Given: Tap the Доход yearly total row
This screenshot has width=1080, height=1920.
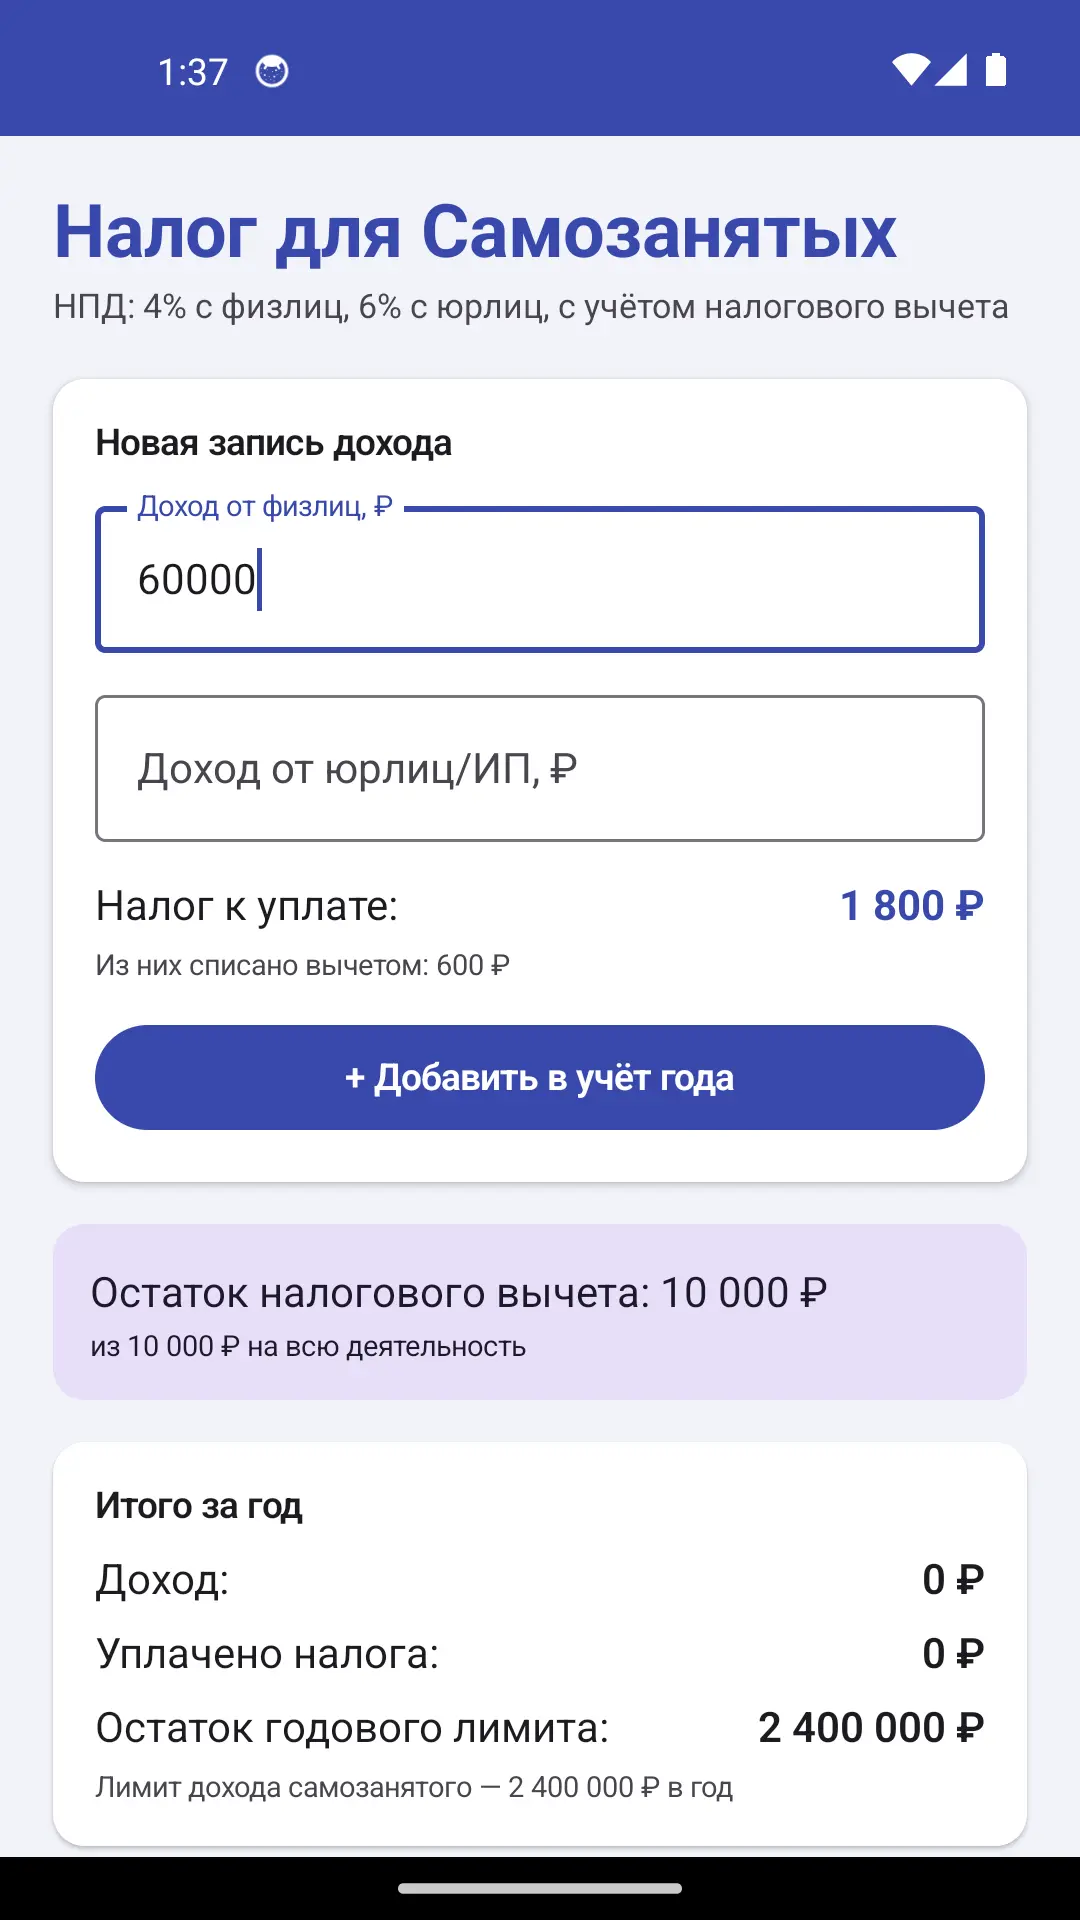Looking at the screenshot, I should (540, 1580).
